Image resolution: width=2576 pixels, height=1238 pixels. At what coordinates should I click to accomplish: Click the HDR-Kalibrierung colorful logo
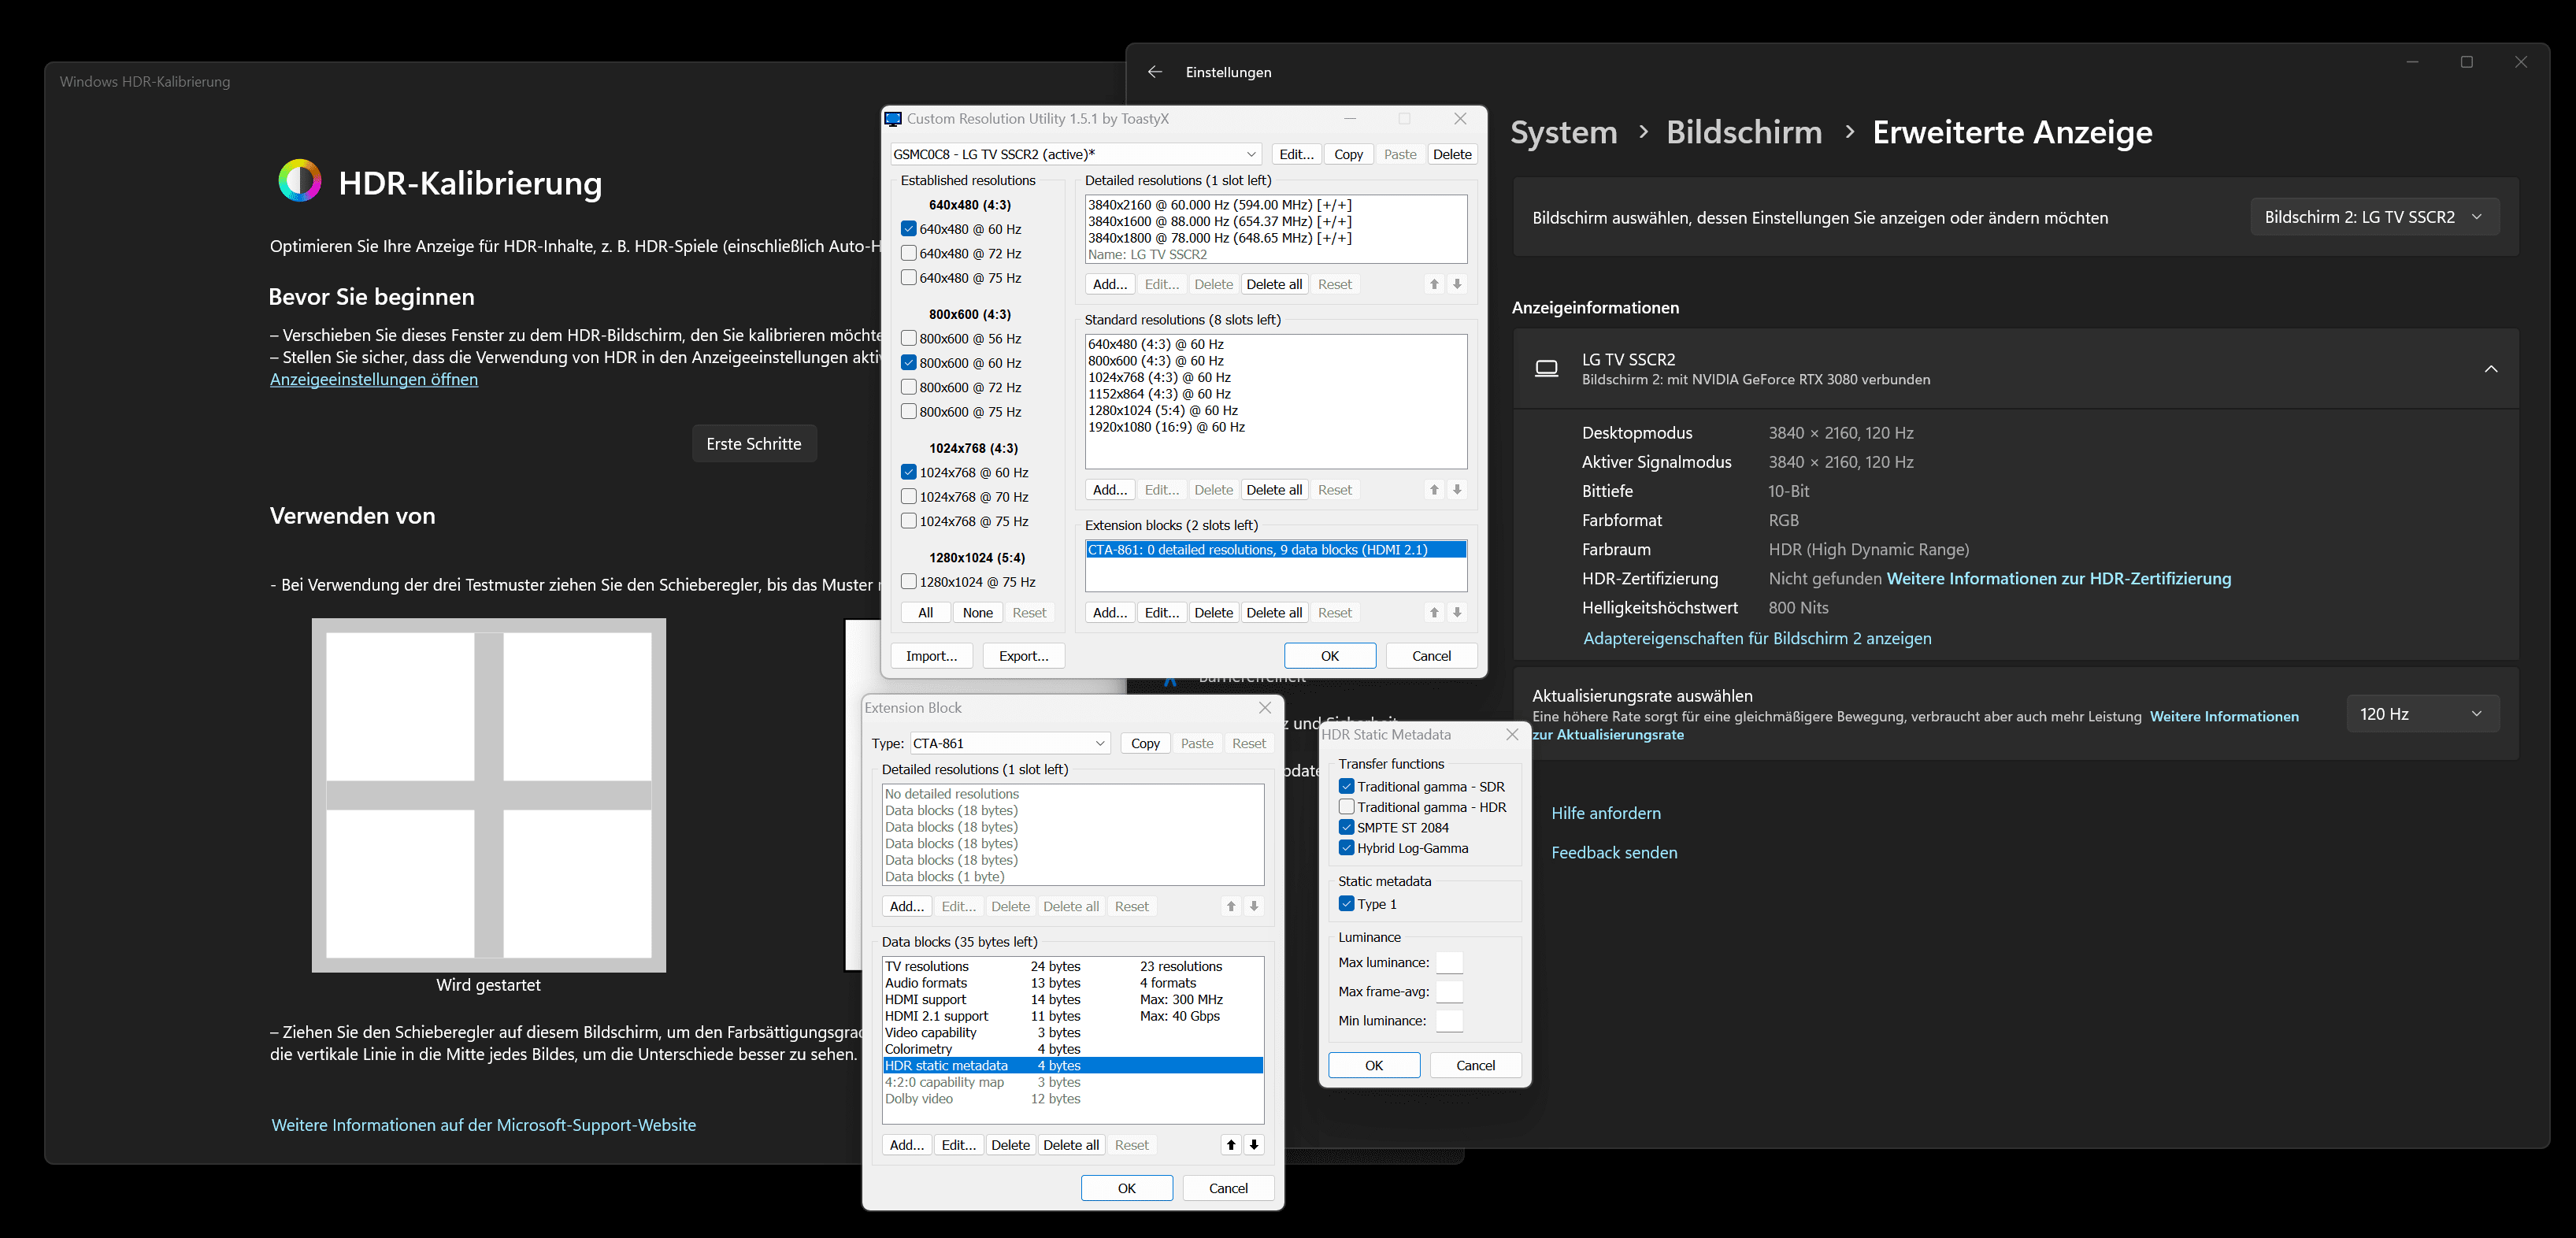click(x=299, y=181)
